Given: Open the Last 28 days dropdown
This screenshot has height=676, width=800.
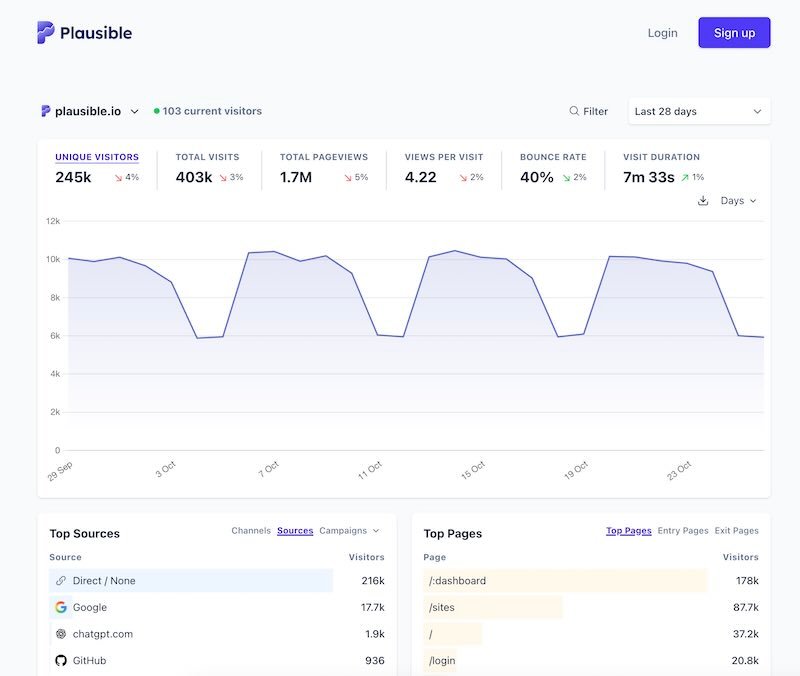Looking at the screenshot, I should pyautogui.click(x=698, y=111).
